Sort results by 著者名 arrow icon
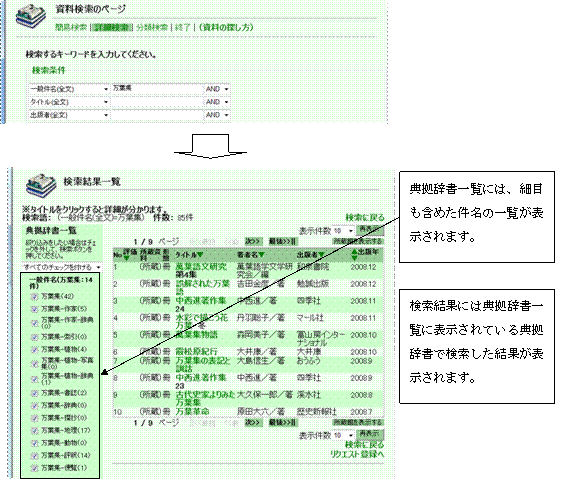Viewport: 567px width, 489px height. tap(261, 255)
